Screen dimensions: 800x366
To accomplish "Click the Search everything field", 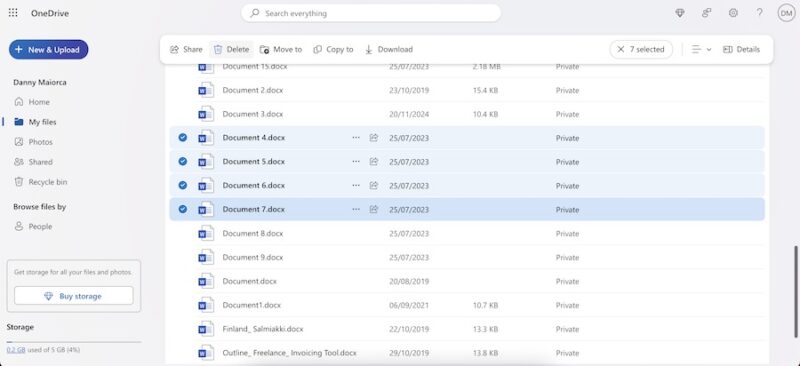I will coord(371,13).
